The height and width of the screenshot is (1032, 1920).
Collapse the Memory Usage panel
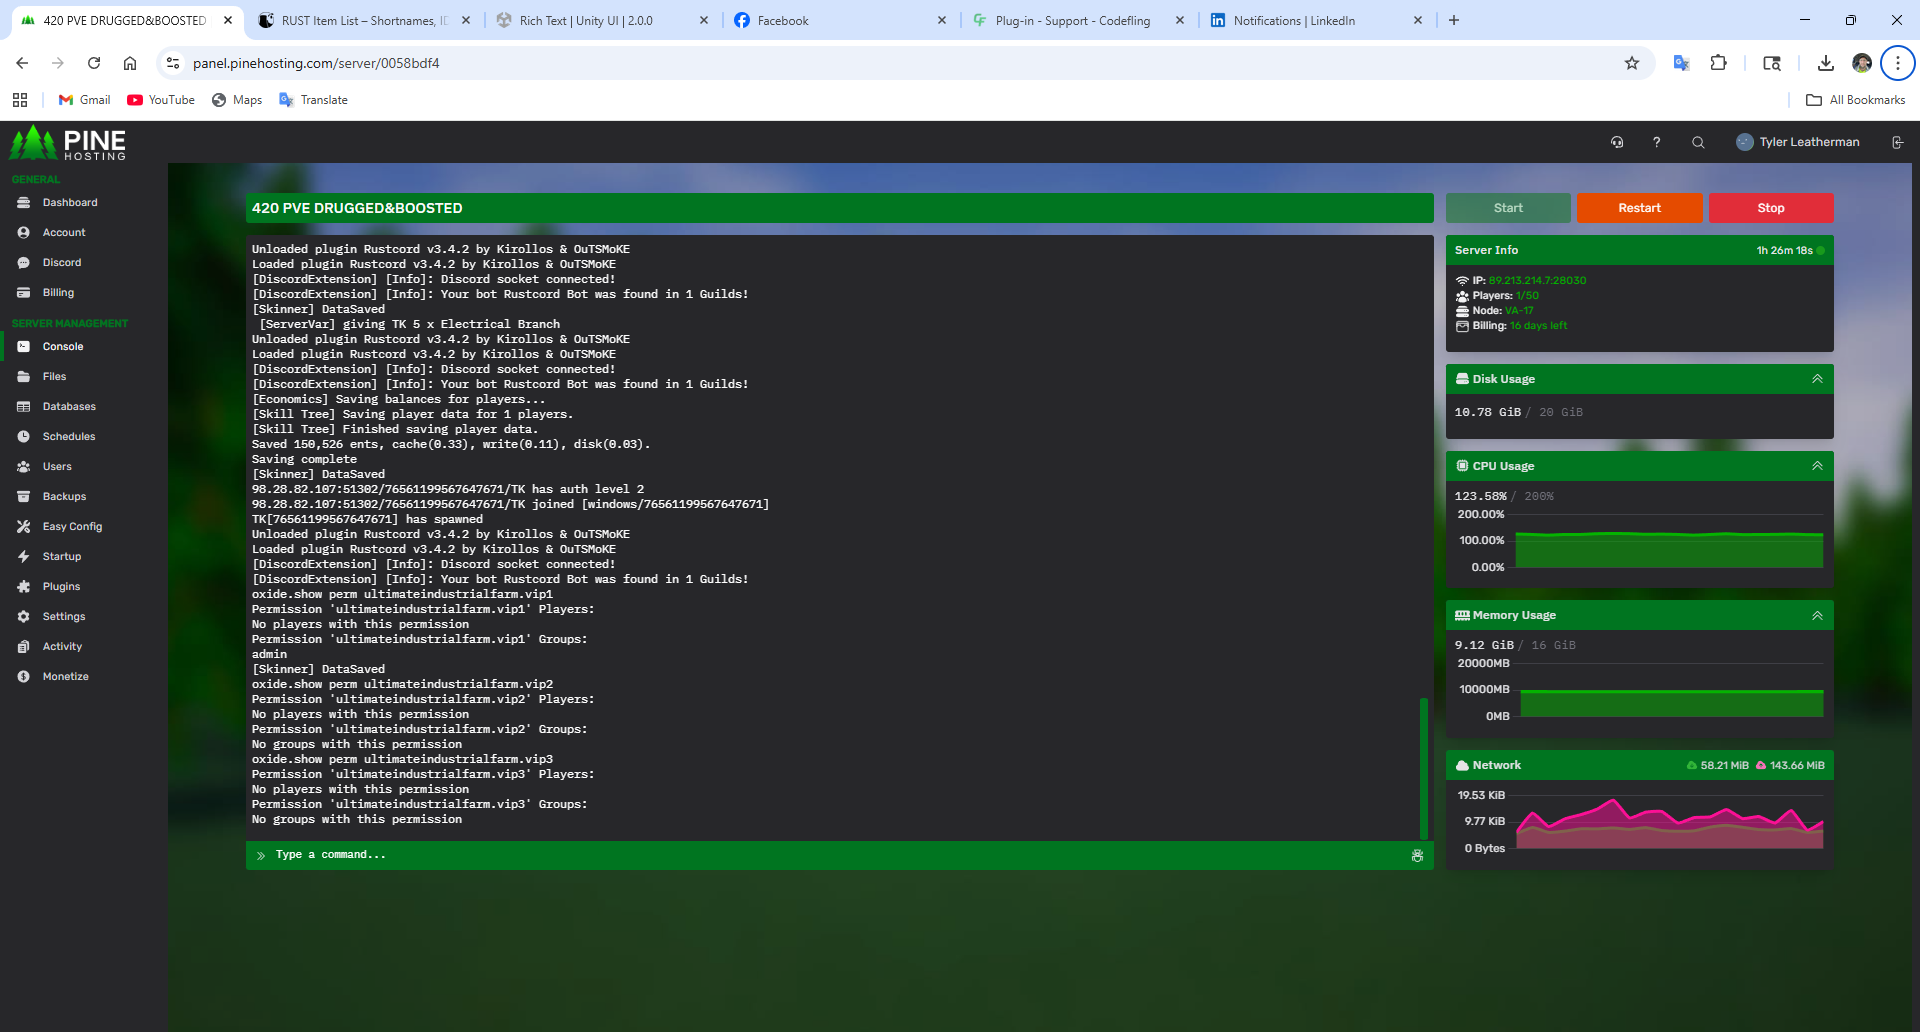[1817, 615]
